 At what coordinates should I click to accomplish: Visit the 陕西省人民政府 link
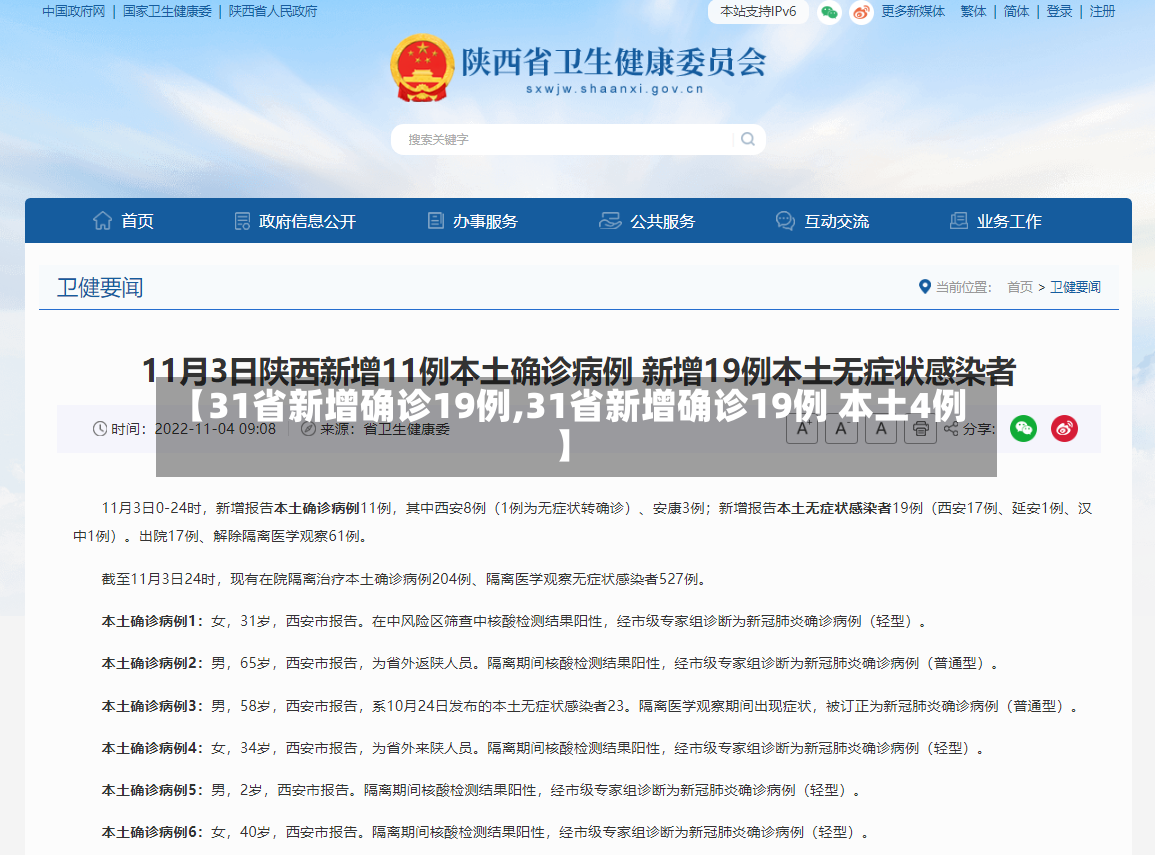coord(273,11)
